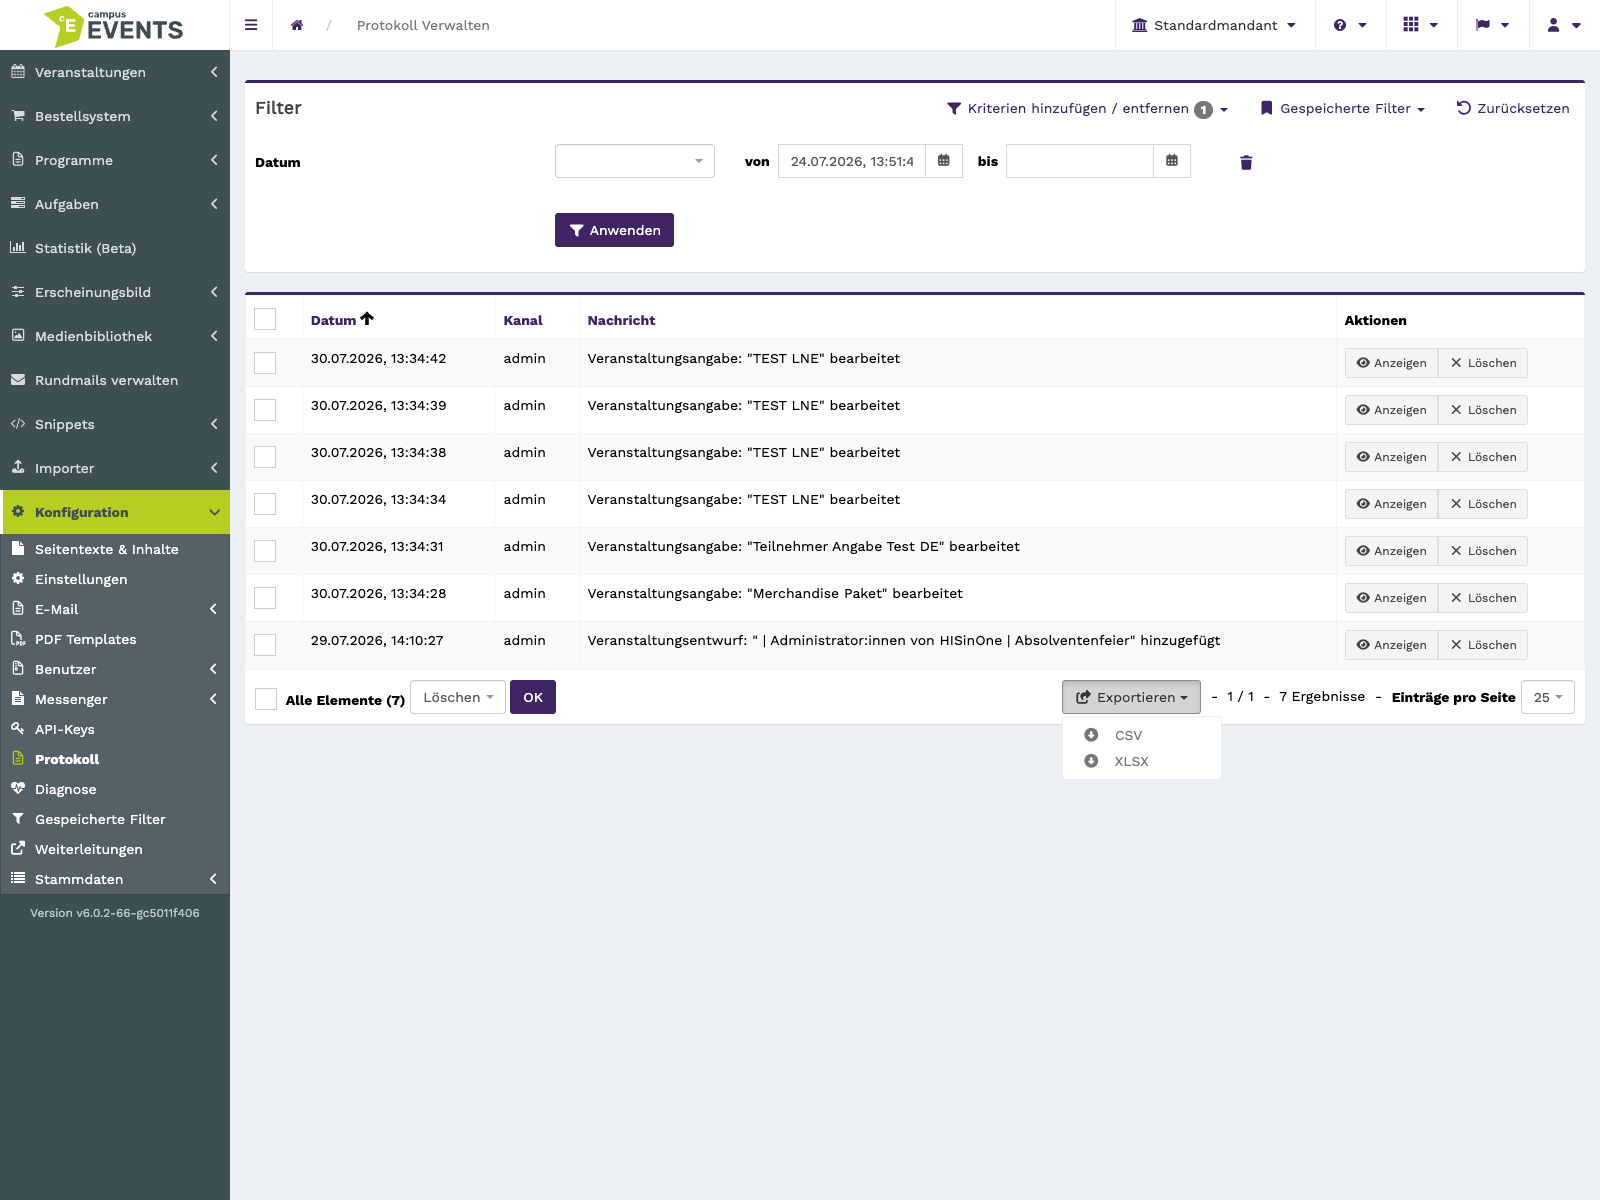Viewport: 1600px width, 1200px height.
Task: Open the apps grid icon menu
Action: (x=1420, y=25)
